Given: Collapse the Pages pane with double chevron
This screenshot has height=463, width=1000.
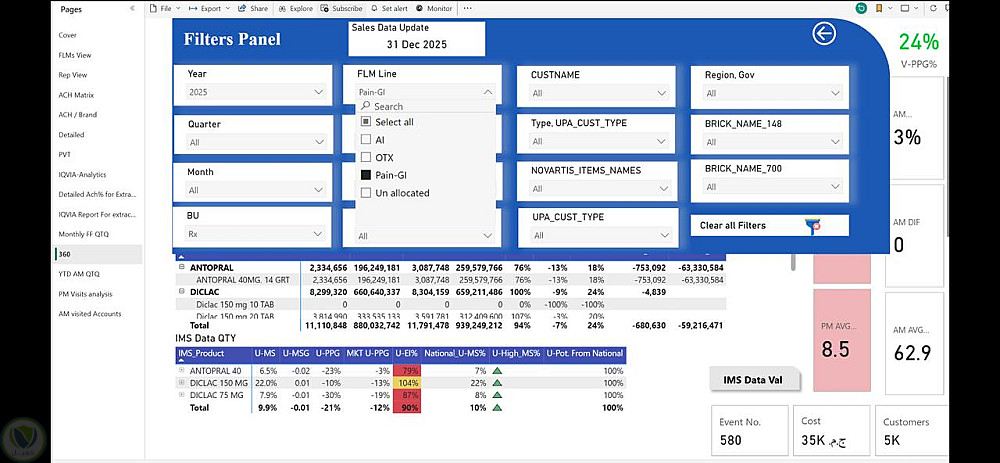Looking at the screenshot, I should click(132, 9).
